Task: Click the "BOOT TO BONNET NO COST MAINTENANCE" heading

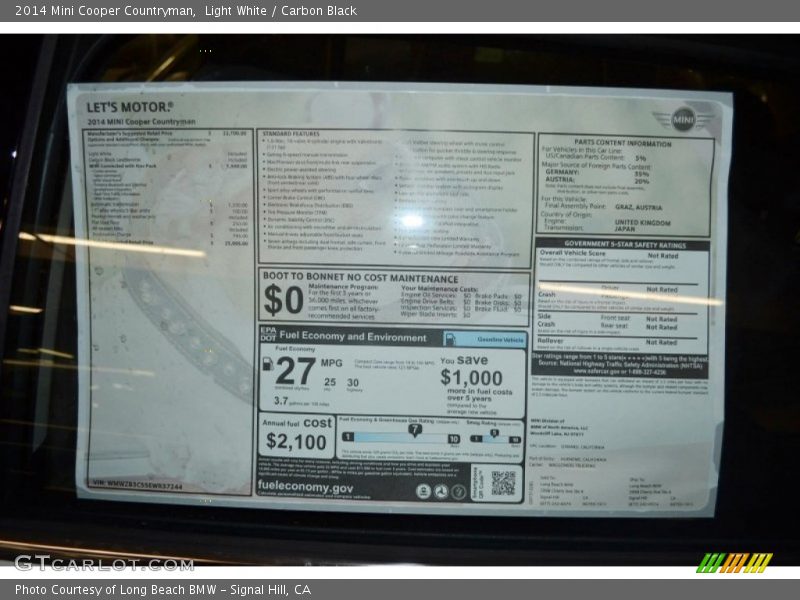Action: coord(360,278)
